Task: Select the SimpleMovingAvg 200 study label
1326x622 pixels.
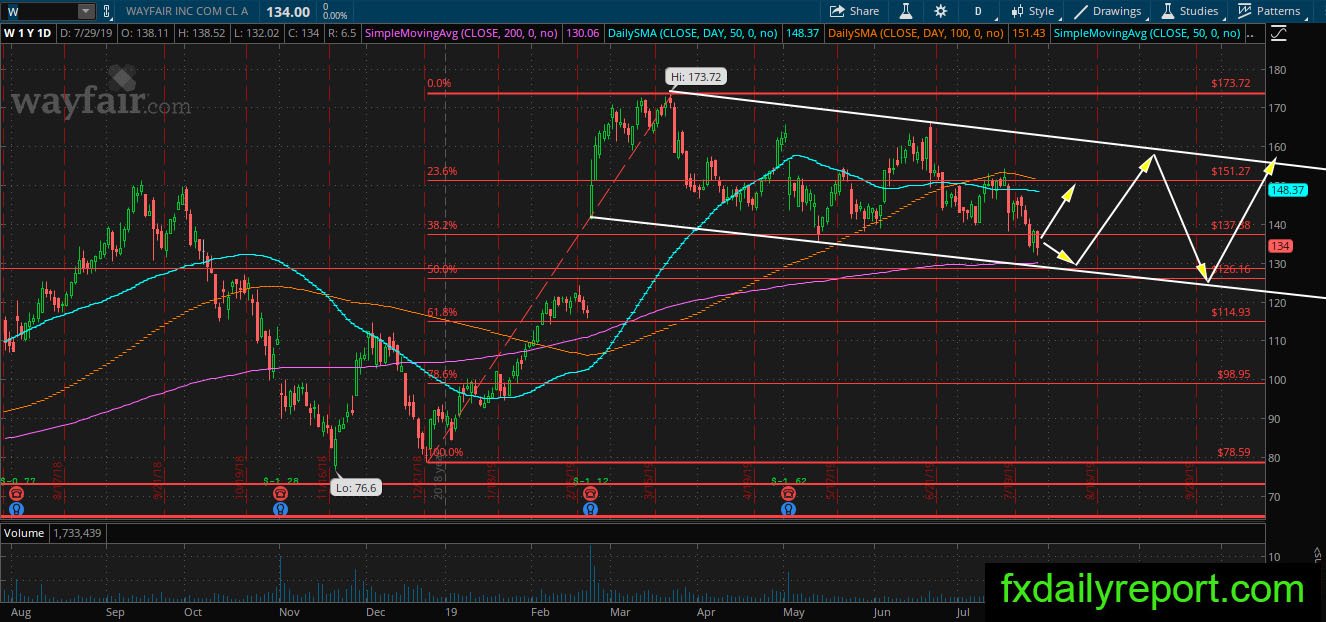Action: tap(463, 33)
